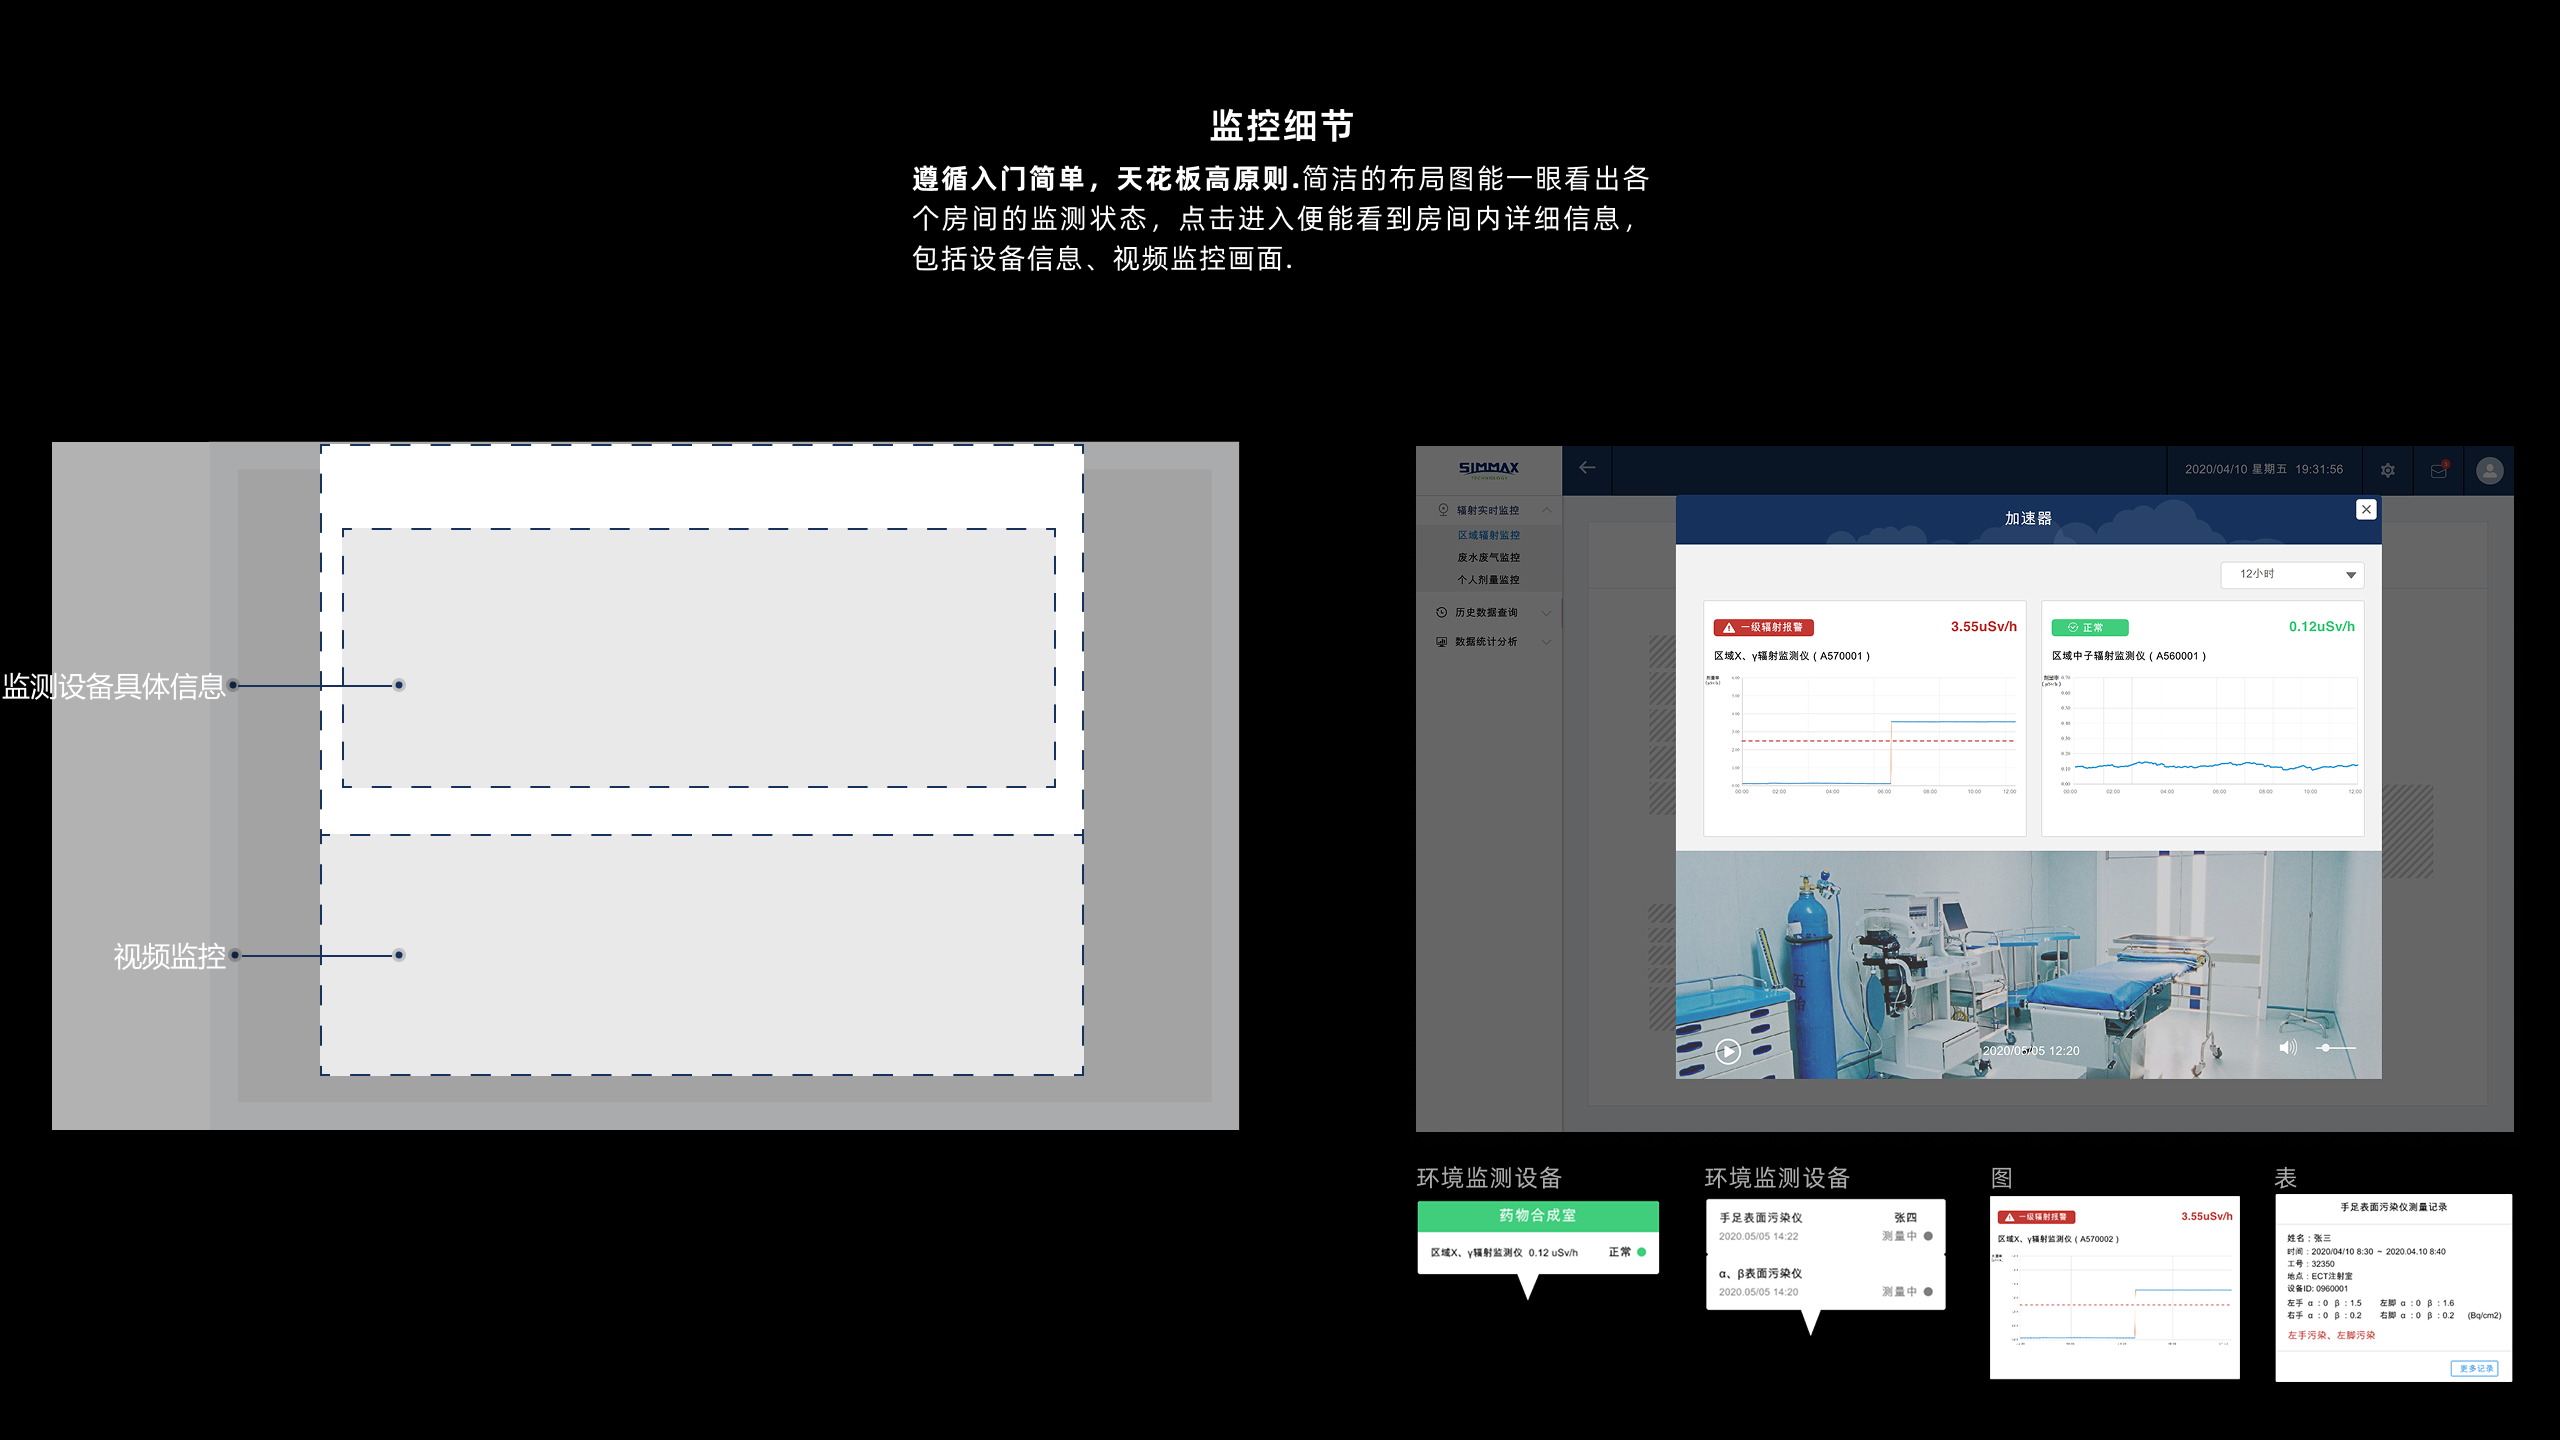Open 个人剂量监控 sidebar item

tap(1488, 579)
